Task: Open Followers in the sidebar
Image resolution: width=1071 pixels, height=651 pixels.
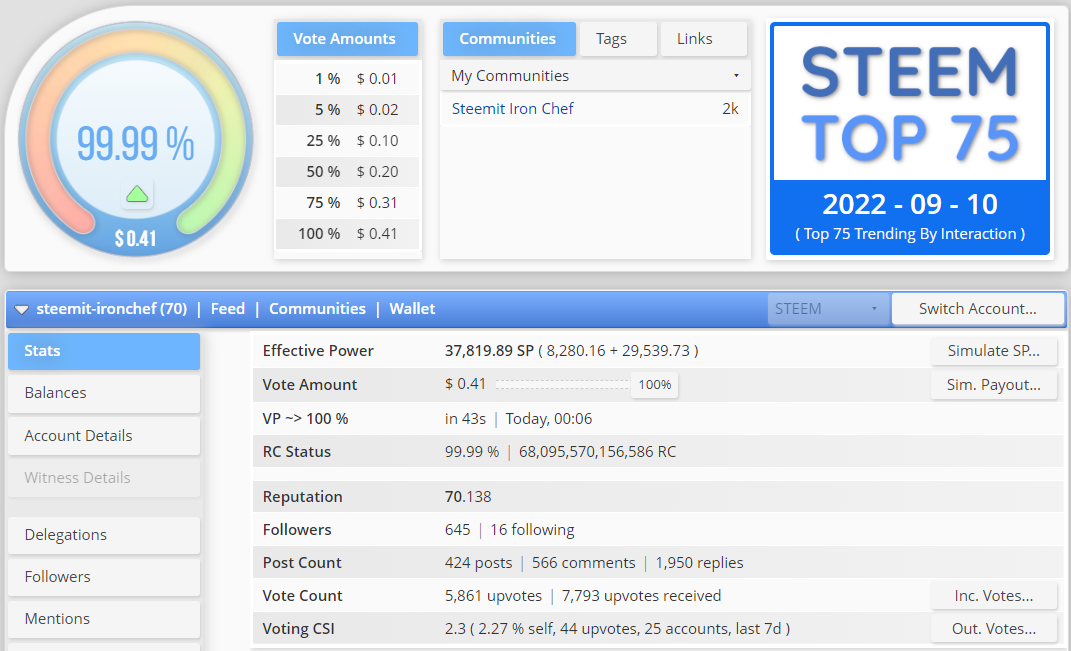Action: pyautogui.click(x=104, y=577)
